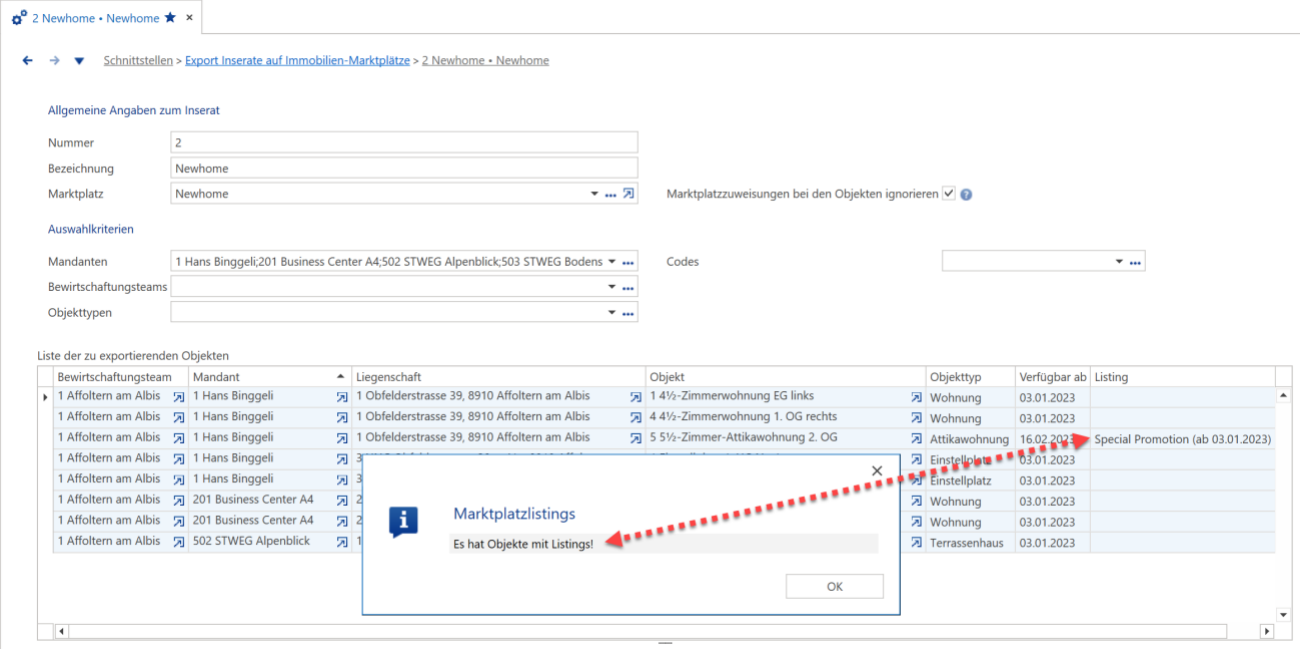
Task: Expand the Mandanten dropdown
Action: [612, 262]
